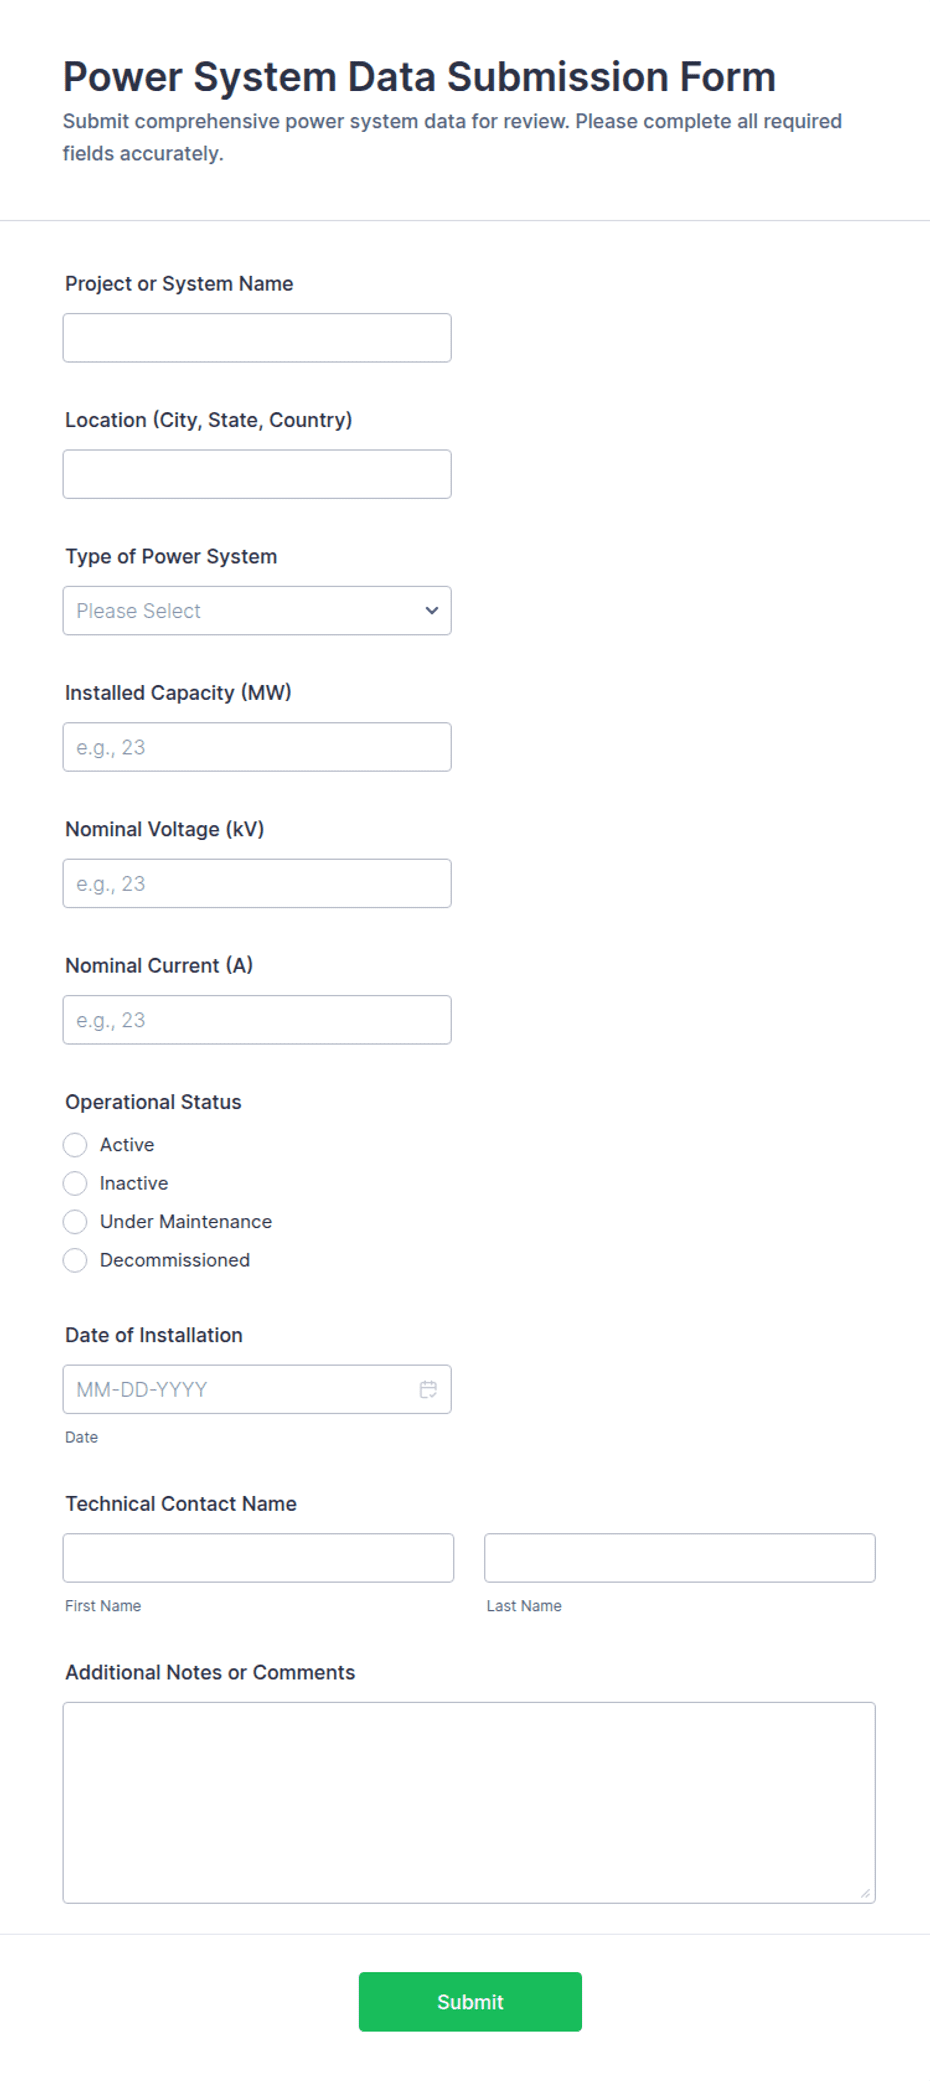Open the Type of Power System dropdown

(257, 611)
